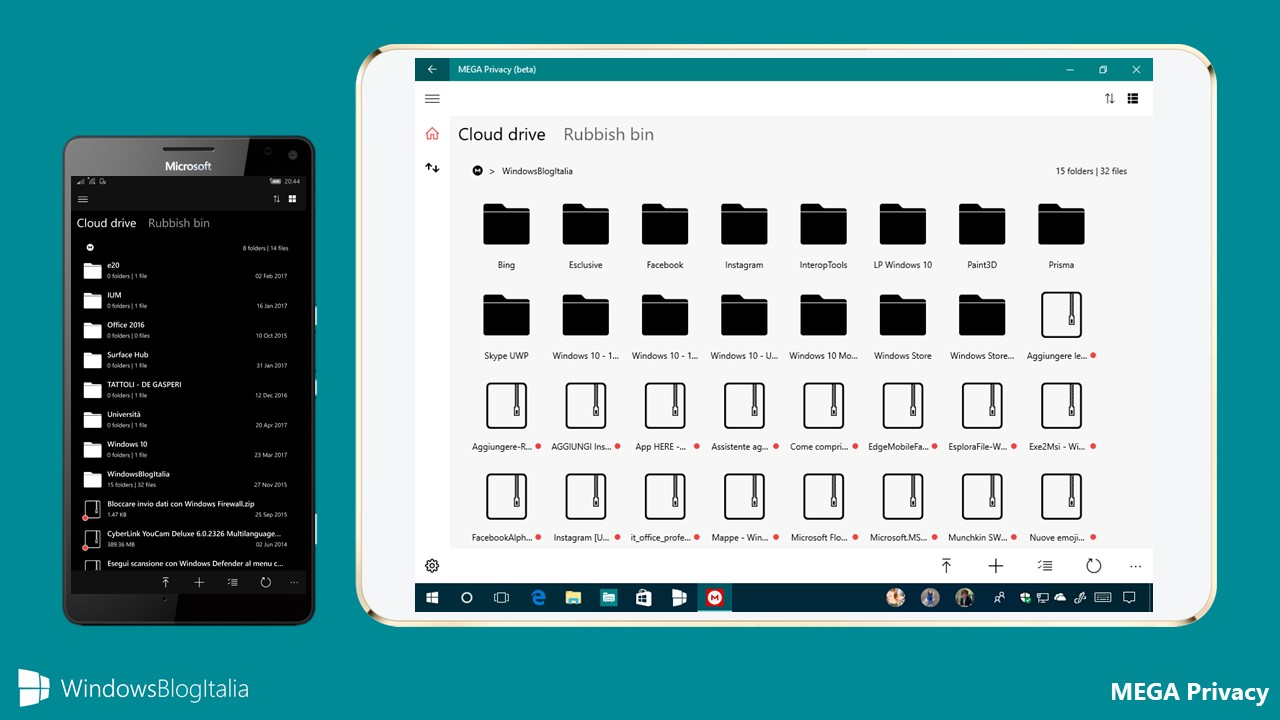The height and width of the screenshot is (720, 1280).
Task: Click the red home icon in tablet sidebar
Action: pos(432,134)
